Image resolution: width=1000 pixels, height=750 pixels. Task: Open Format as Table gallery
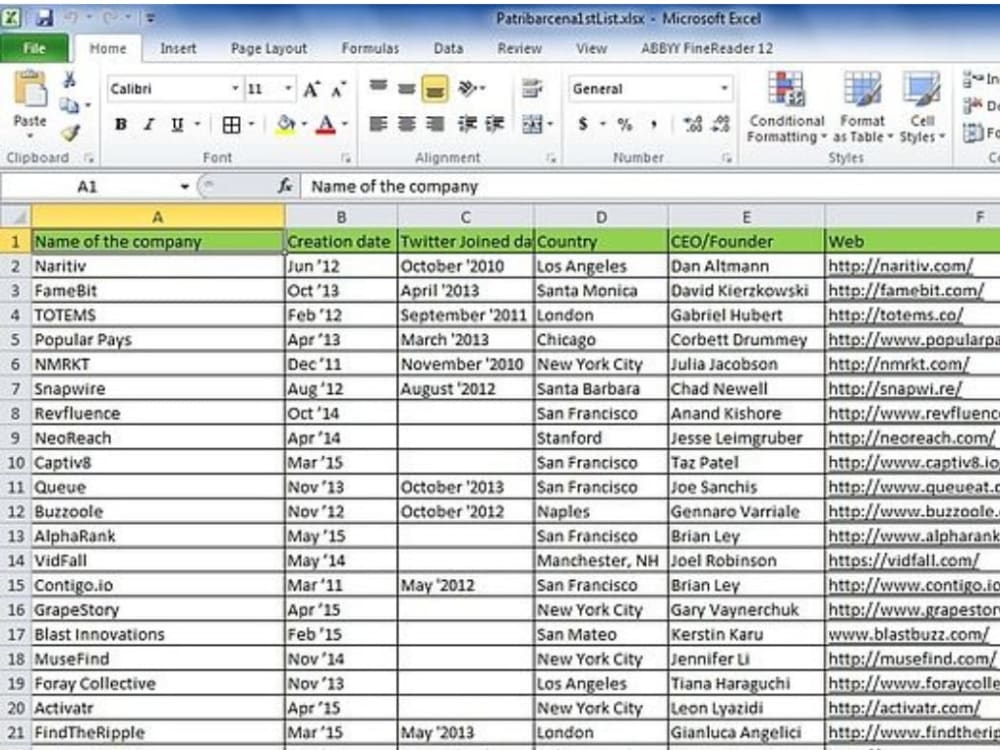point(862,107)
